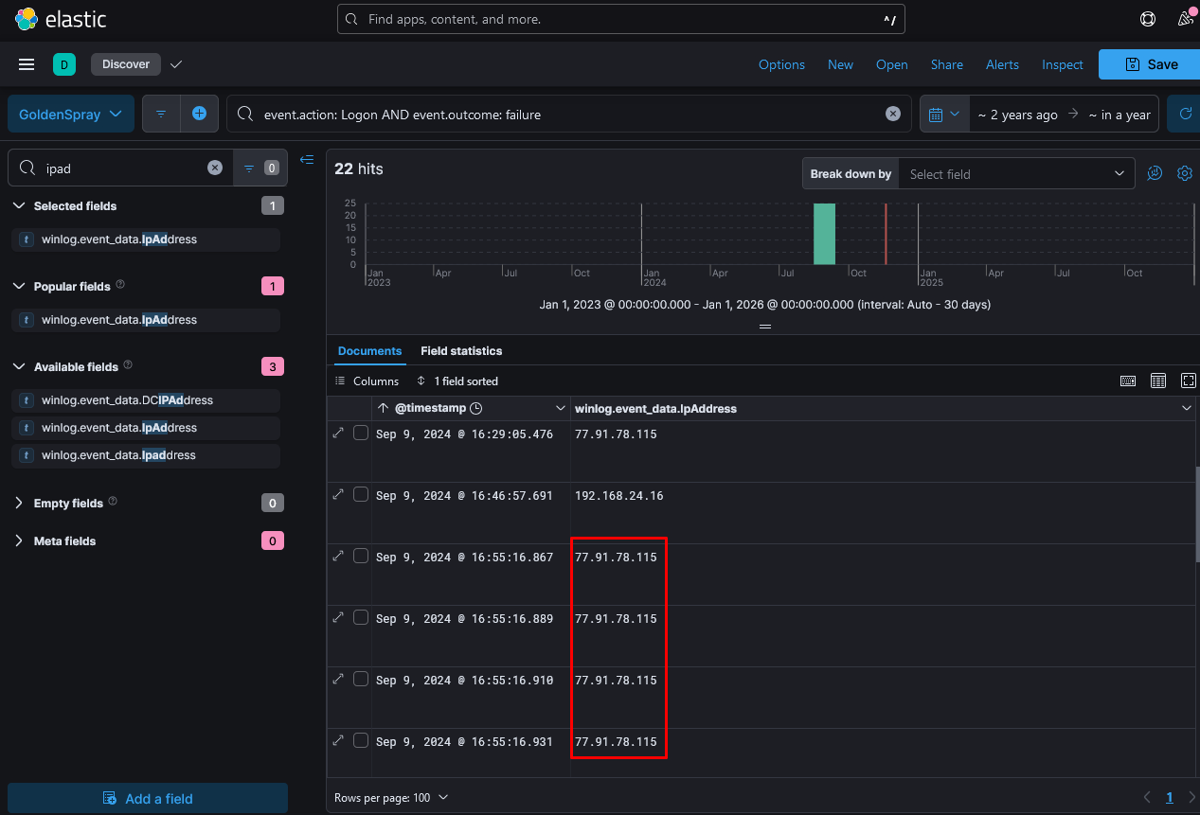Select the row at 16:55:16.931
1200x815 pixels.
361,740
